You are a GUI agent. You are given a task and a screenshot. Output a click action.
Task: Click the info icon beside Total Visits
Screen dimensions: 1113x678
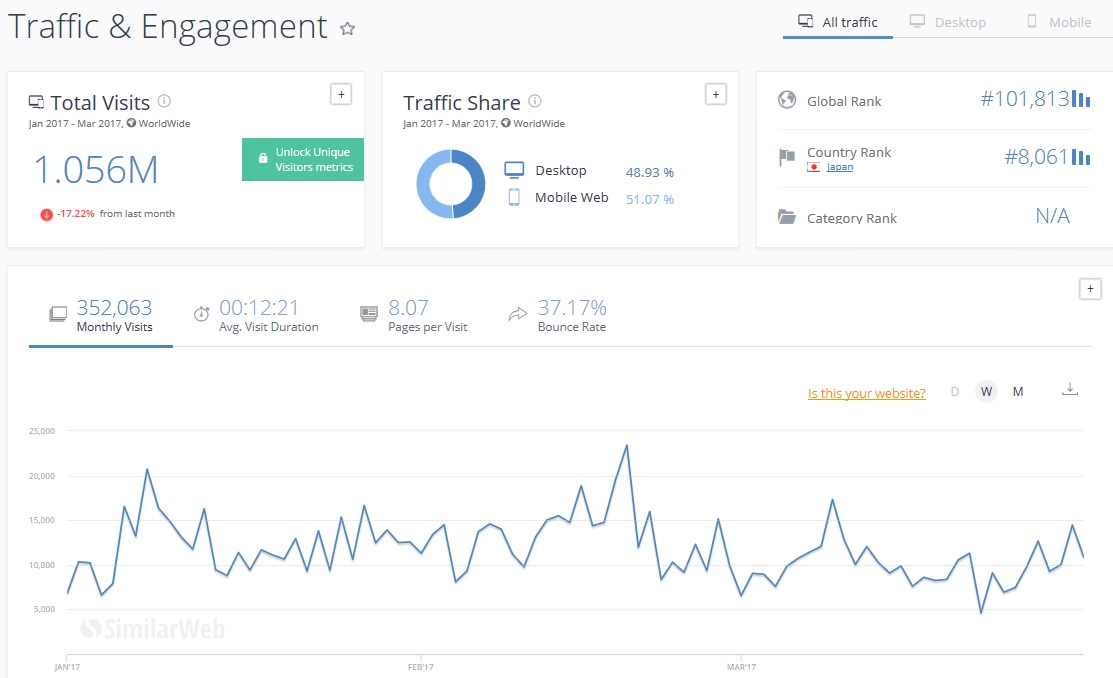pos(165,101)
